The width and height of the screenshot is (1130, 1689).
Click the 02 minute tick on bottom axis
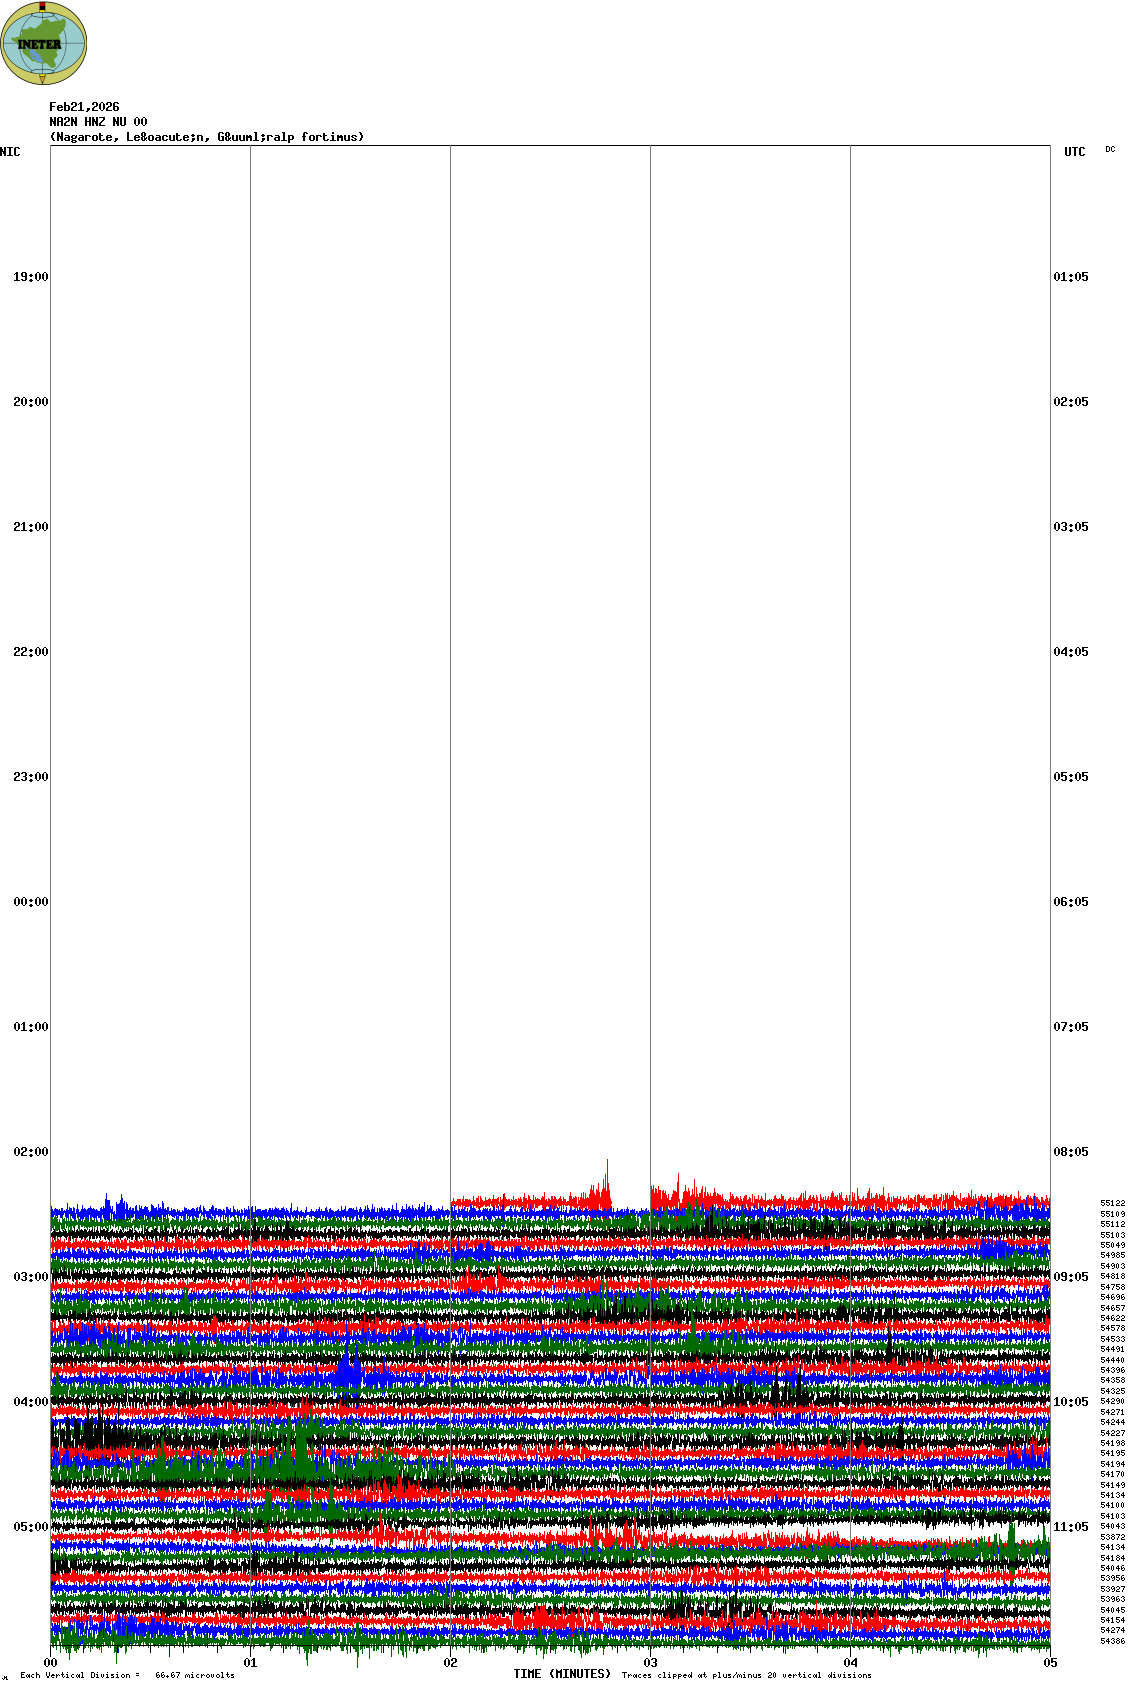coord(451,1663)
